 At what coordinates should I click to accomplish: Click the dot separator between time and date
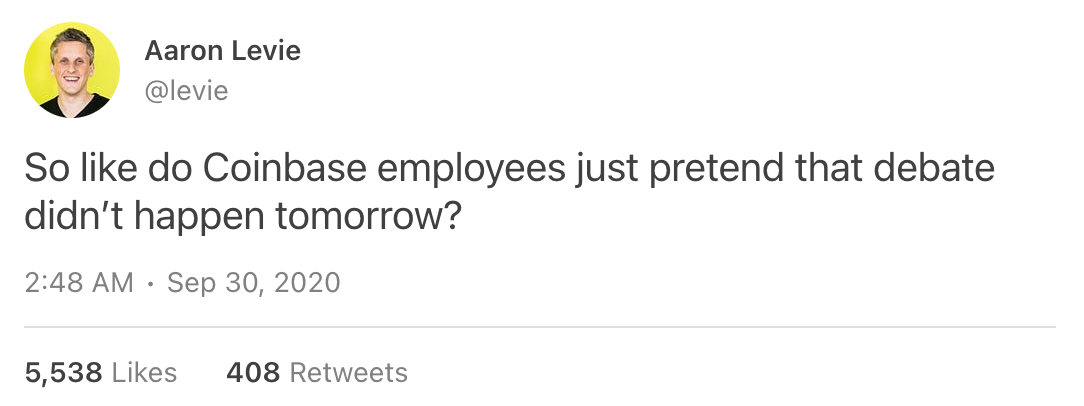coord(149,283)
